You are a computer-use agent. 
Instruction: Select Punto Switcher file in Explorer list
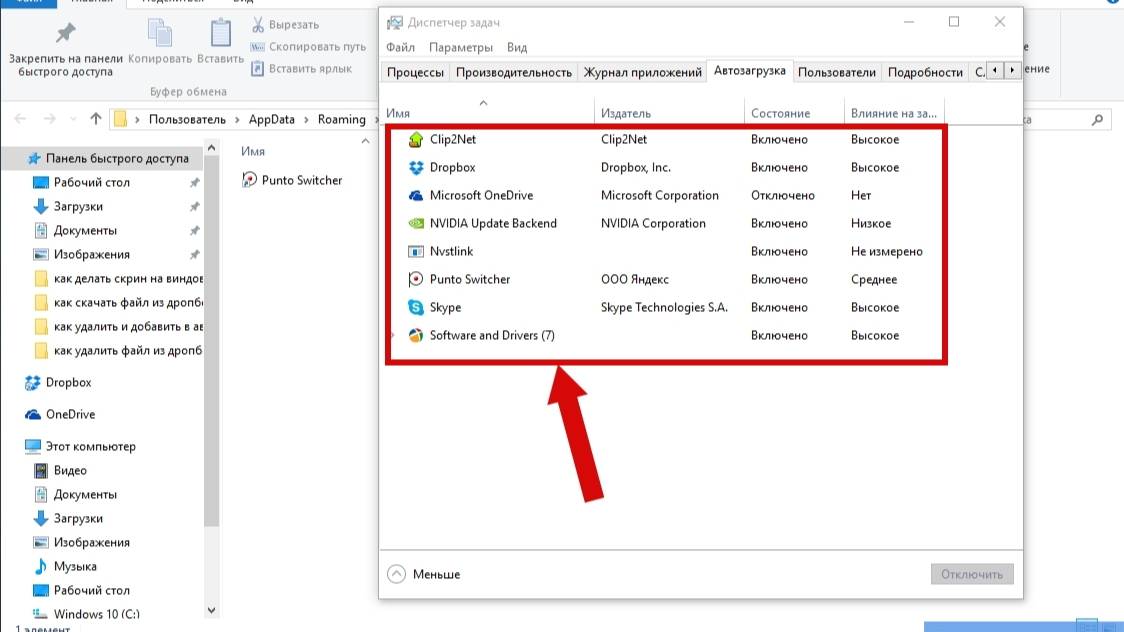292,181
